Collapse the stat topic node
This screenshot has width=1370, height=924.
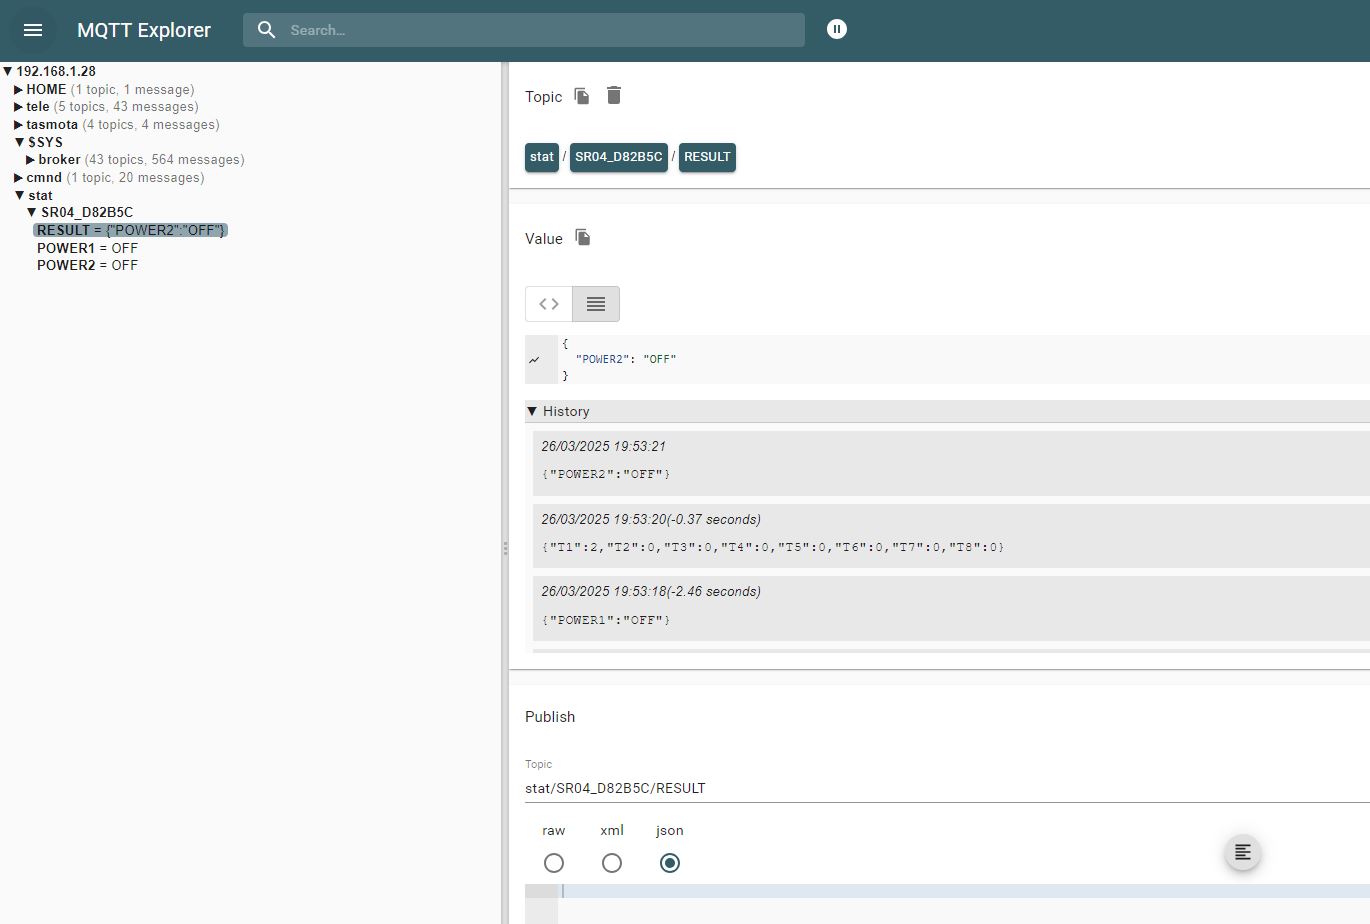[20, 195]
